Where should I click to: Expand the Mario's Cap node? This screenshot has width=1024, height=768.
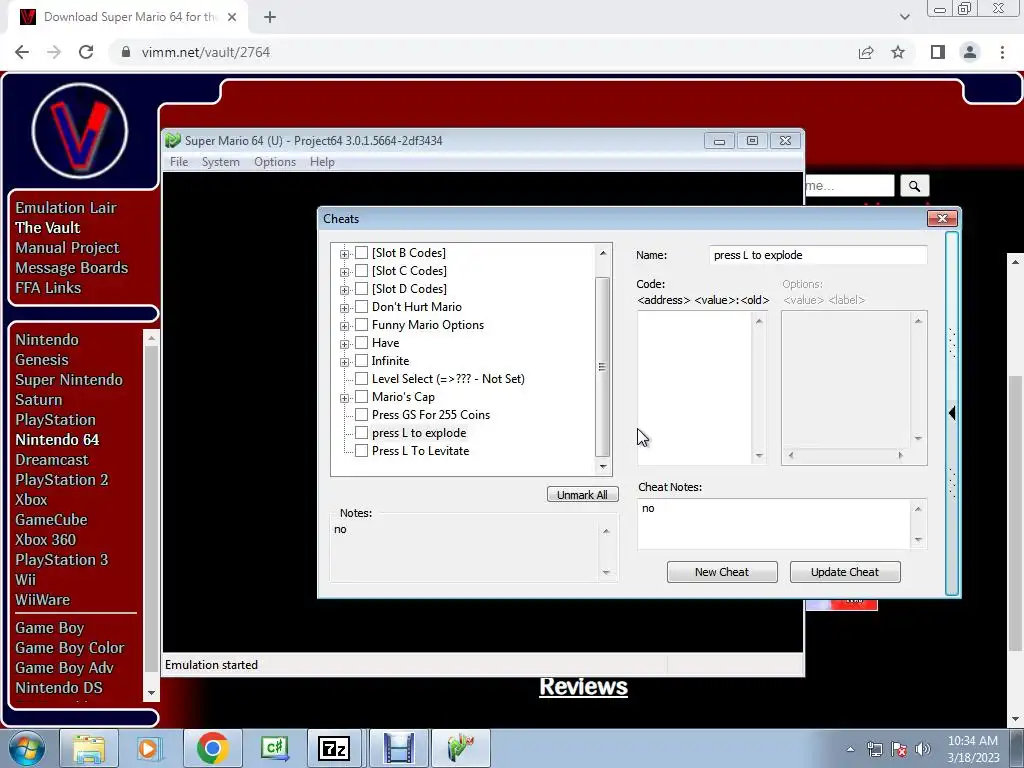344,397
